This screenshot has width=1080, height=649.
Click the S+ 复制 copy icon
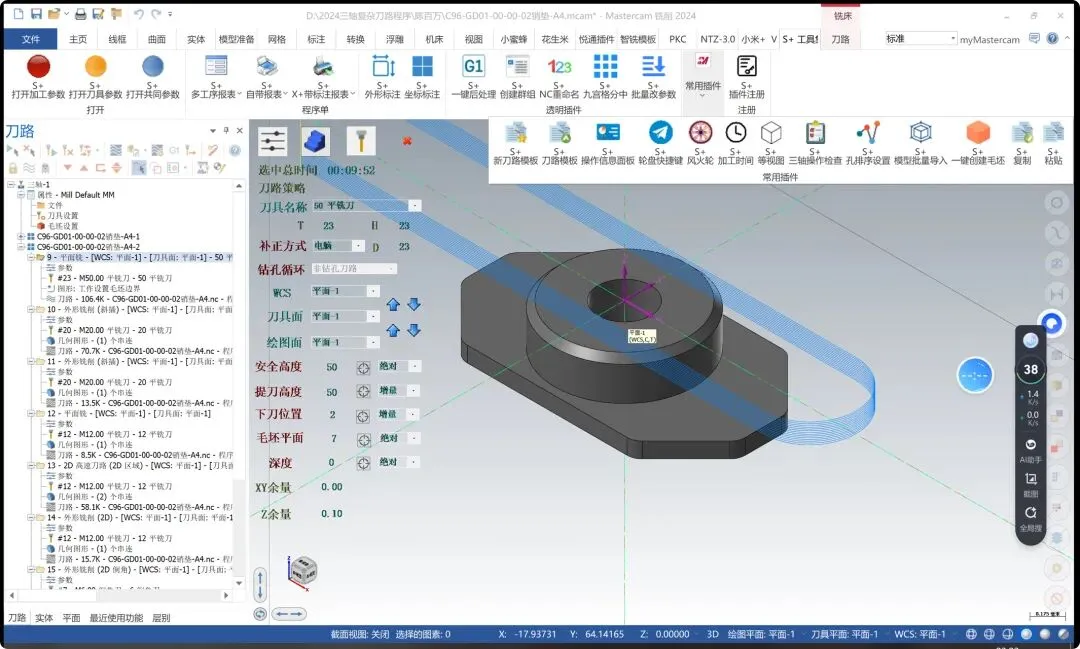(1022, 133)
